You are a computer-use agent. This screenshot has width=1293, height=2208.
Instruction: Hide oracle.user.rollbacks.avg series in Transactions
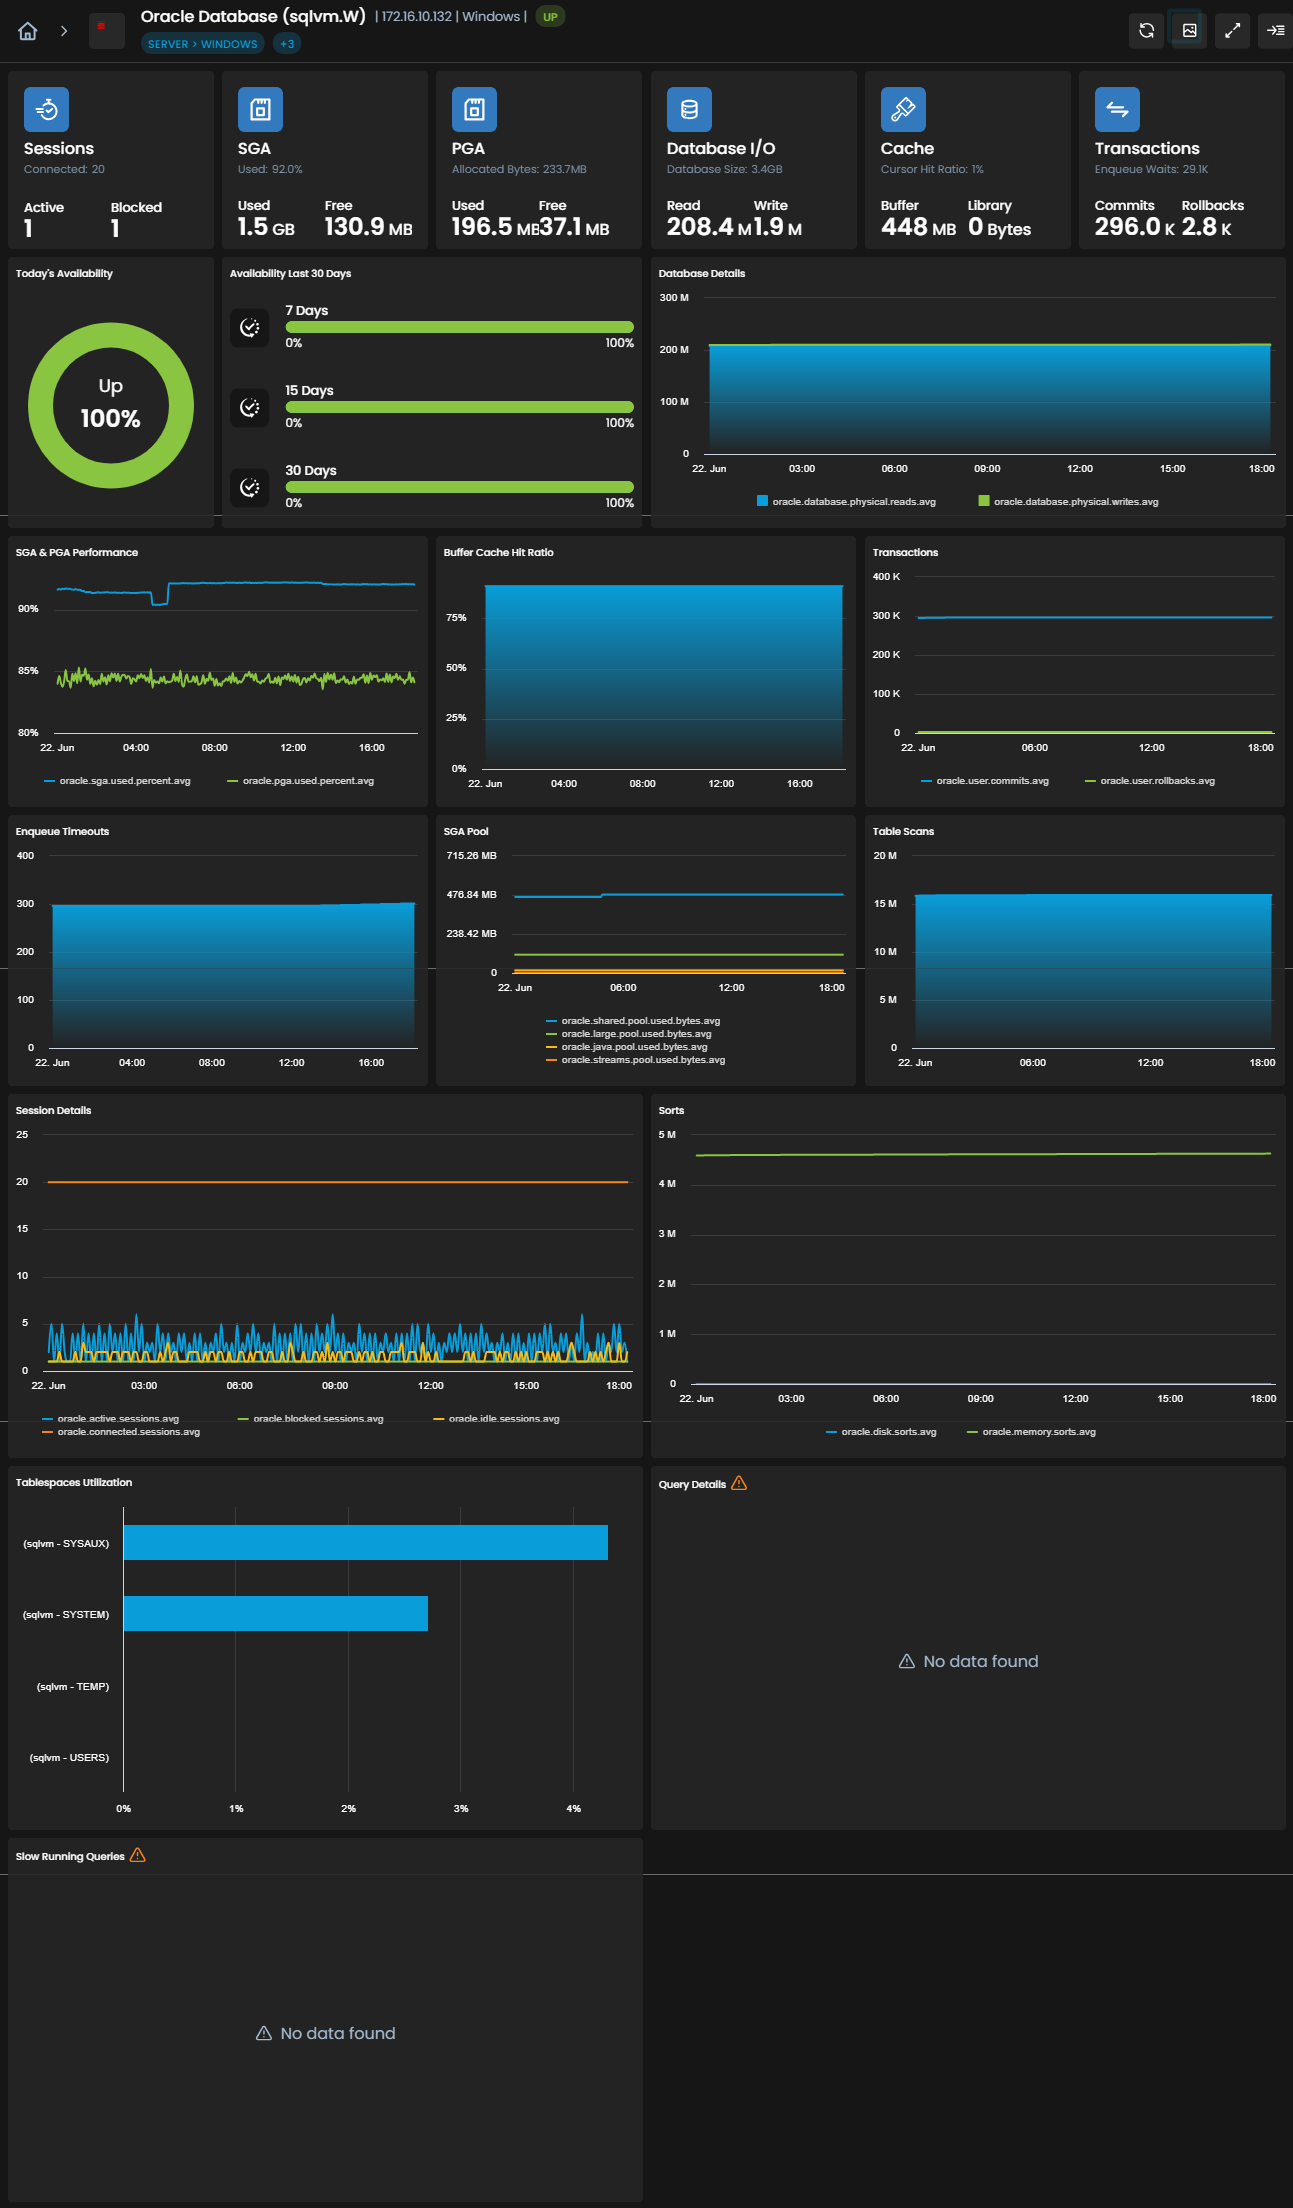click(x=1150, y=781)
